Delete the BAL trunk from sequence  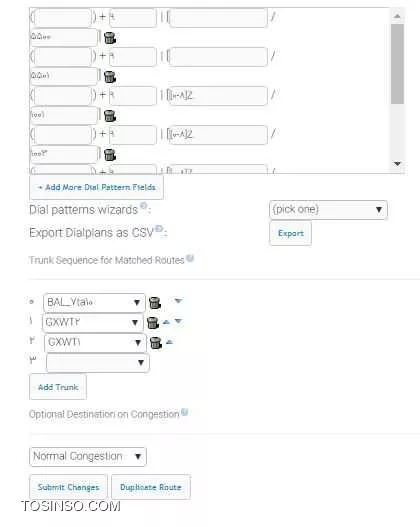[155, 302]
